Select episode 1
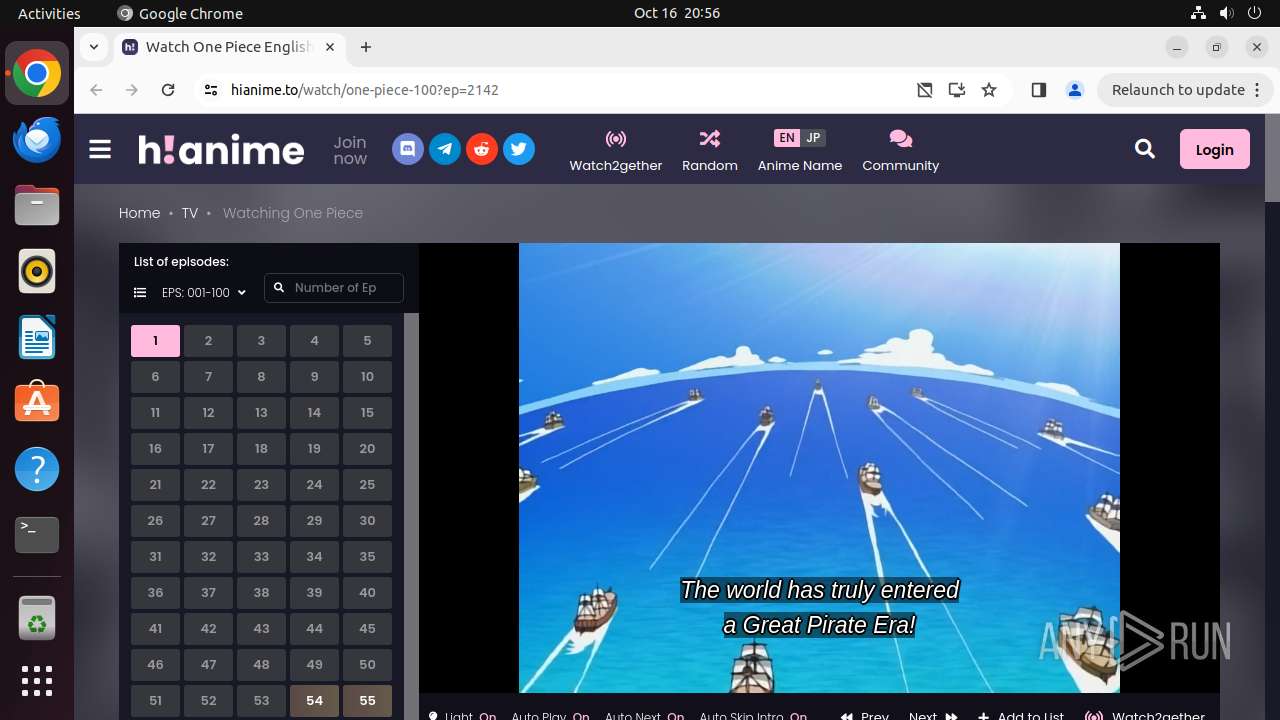 click(155, 341)
